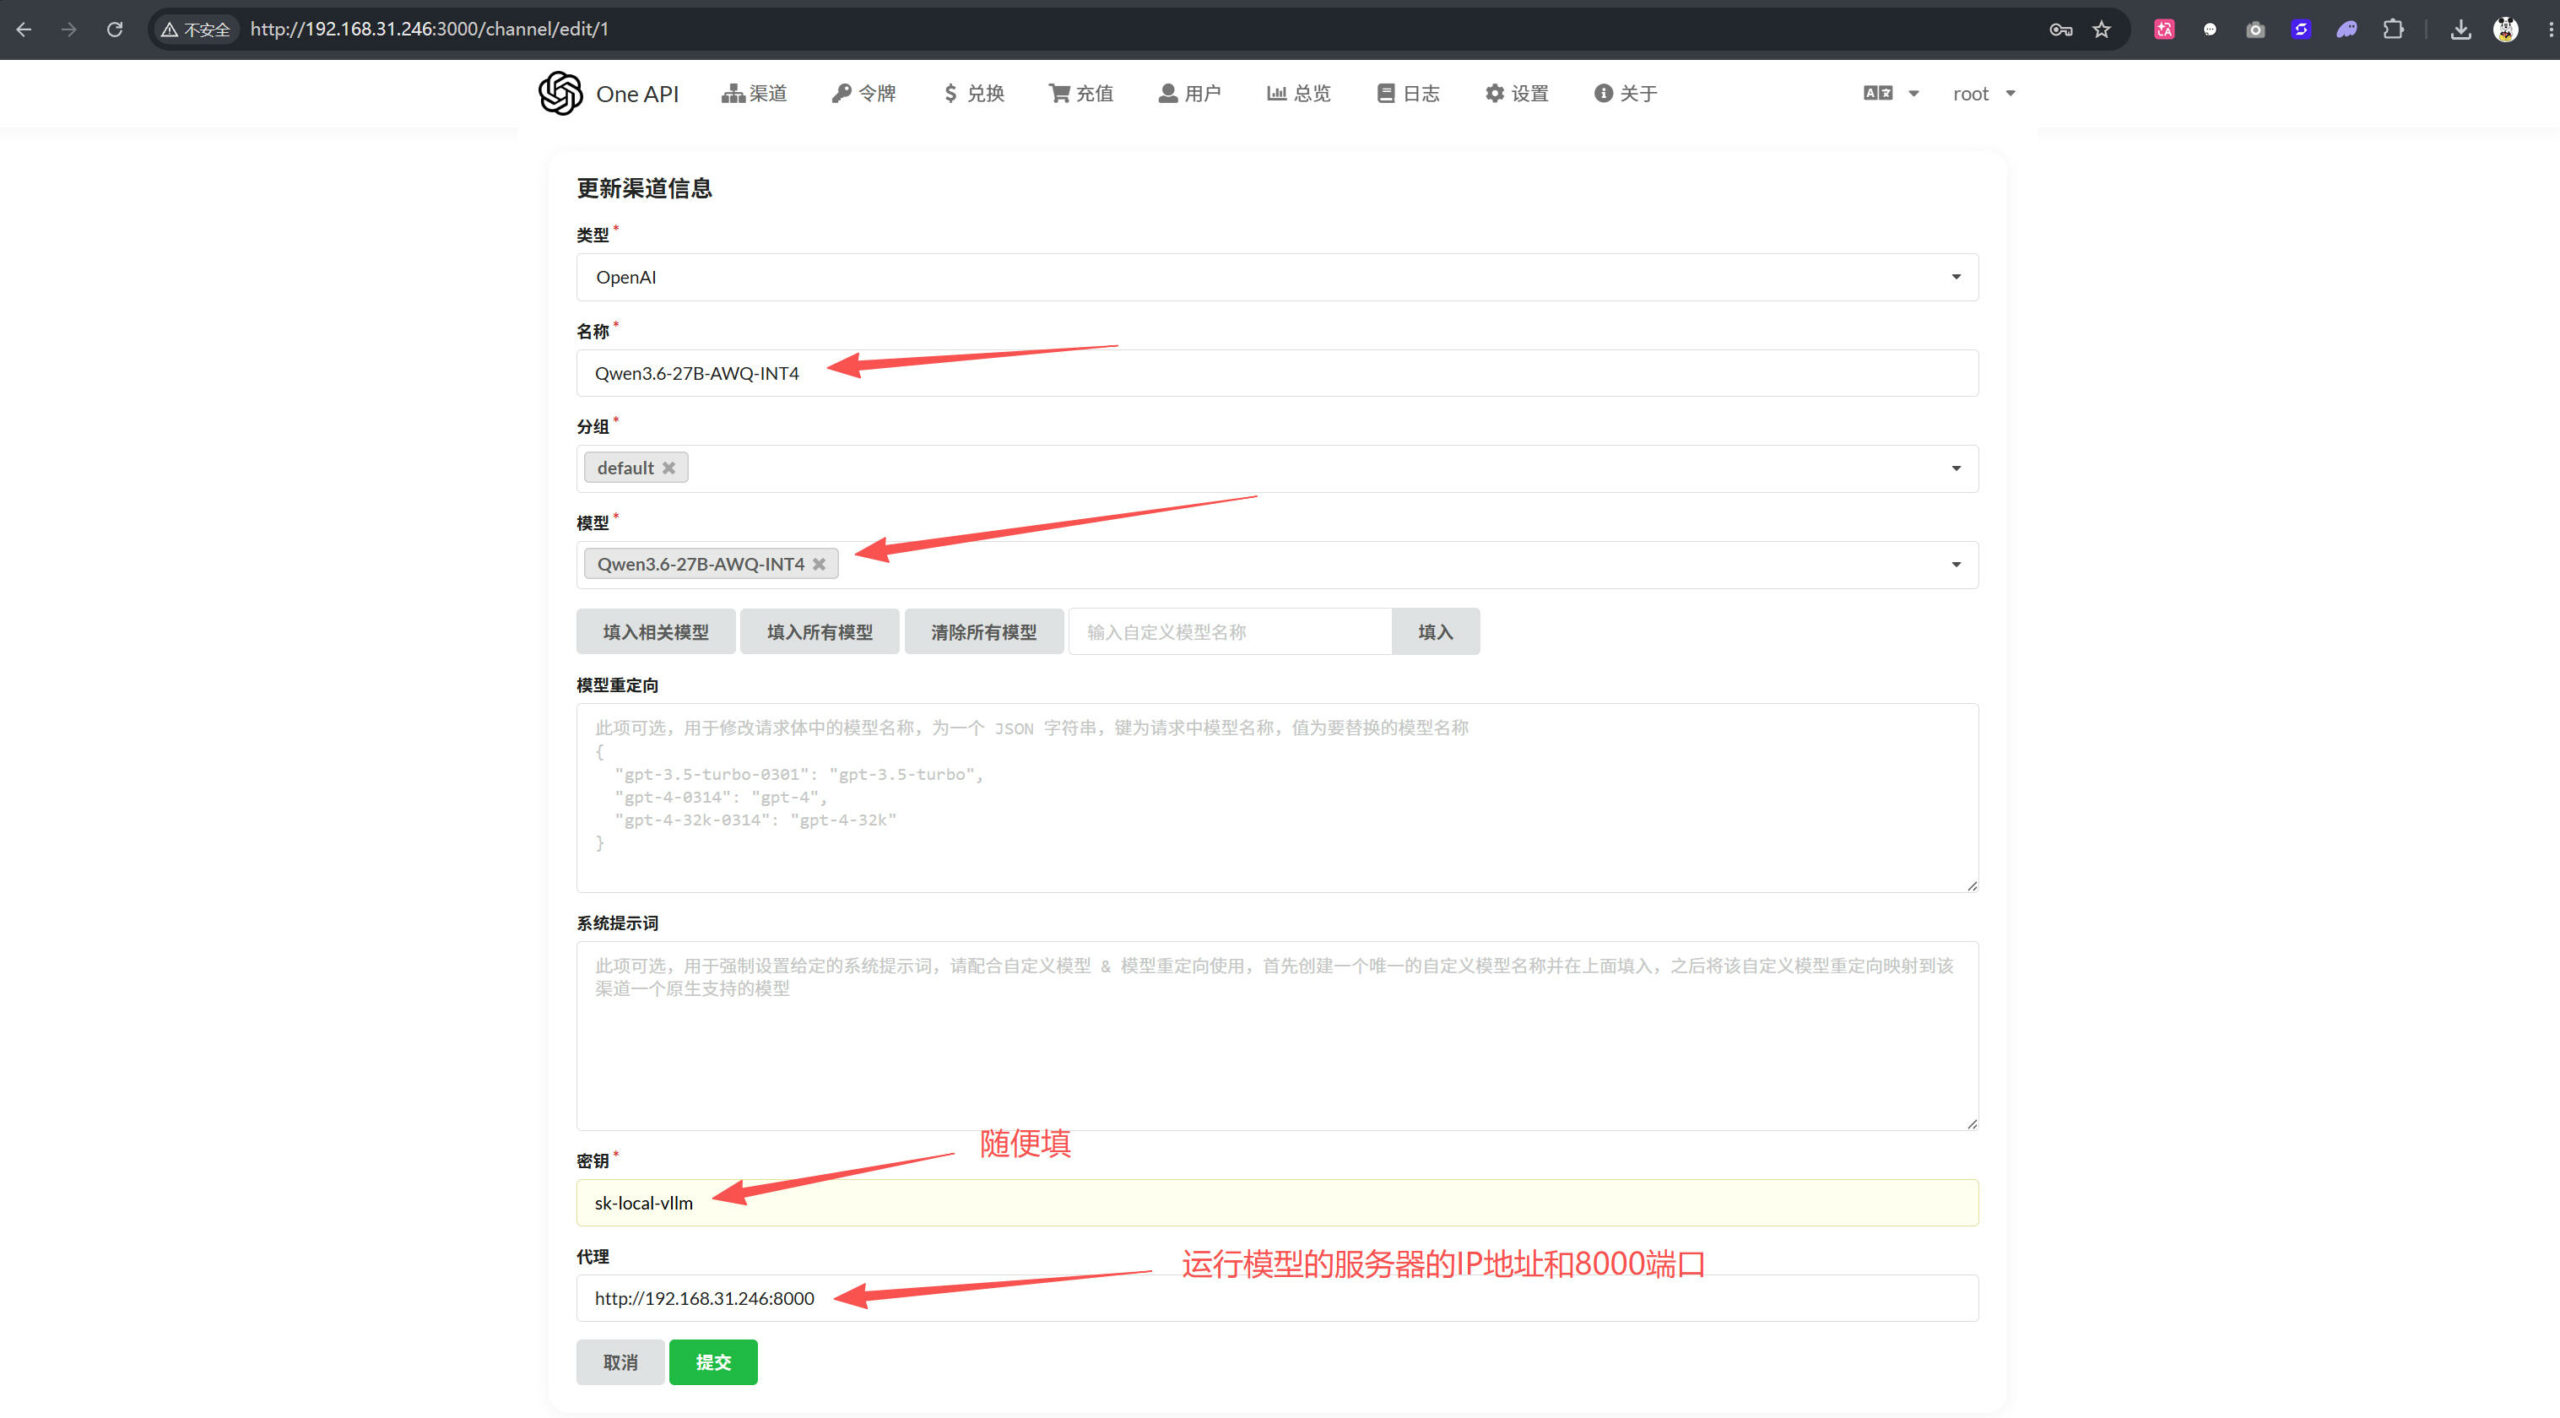
Task: Open the 渠道 channels menu
Action: 754,93
